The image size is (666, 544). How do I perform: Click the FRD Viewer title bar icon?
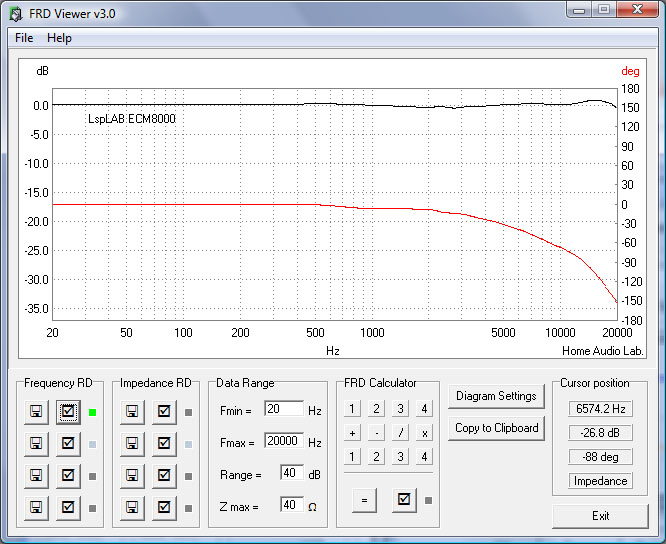[x=16, y=14]
